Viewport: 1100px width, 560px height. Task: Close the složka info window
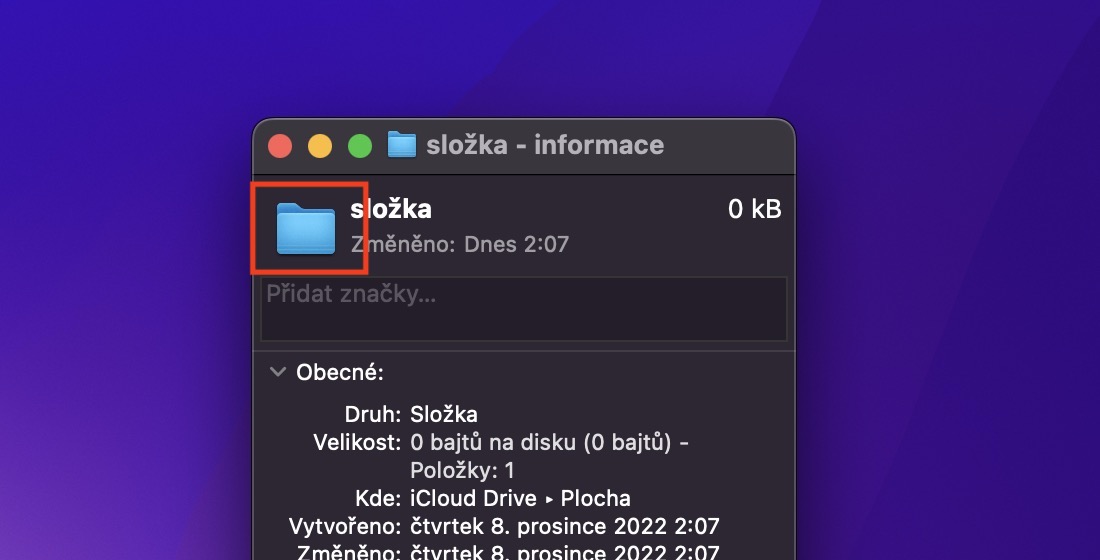(x=280, y=146)
